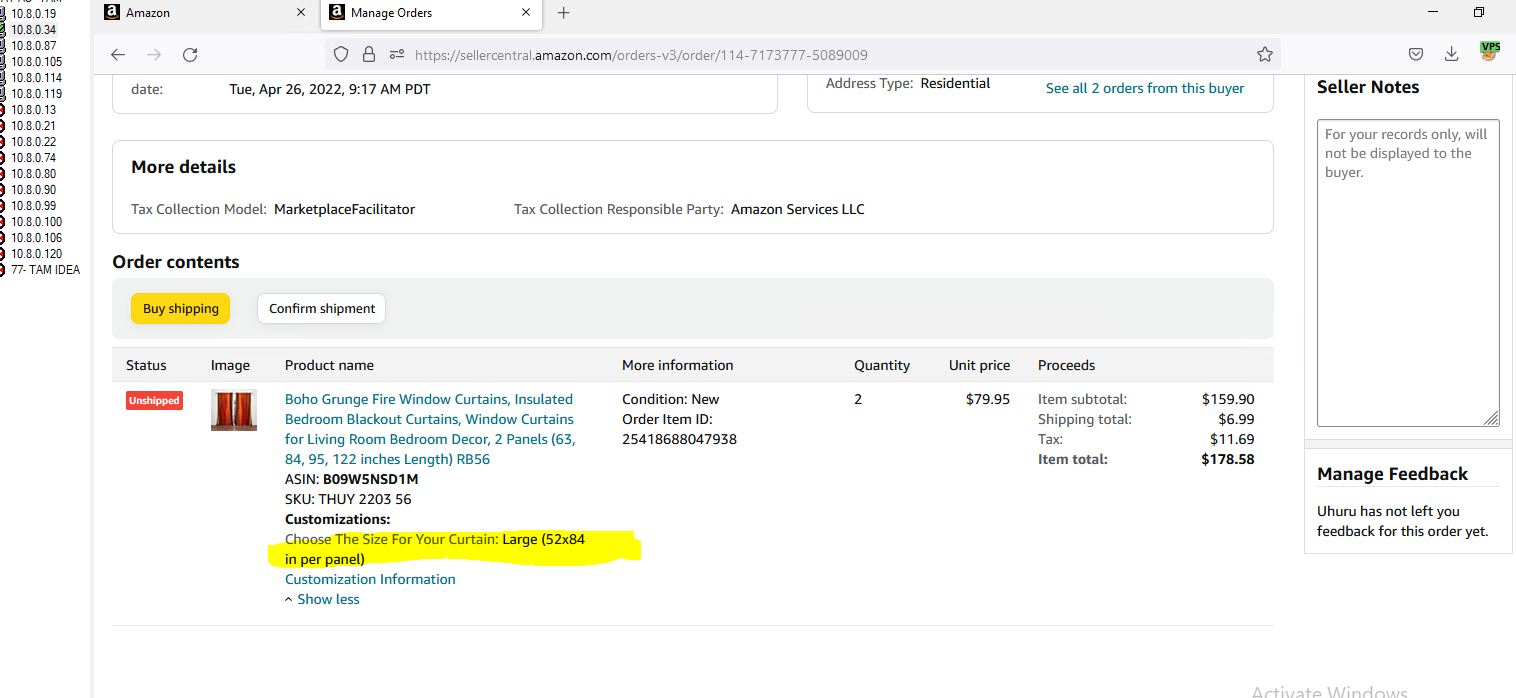Click the Large (52x84 in per panel) customization
1516x698 pixels.
pyautogui.click(x=435, y=549)
